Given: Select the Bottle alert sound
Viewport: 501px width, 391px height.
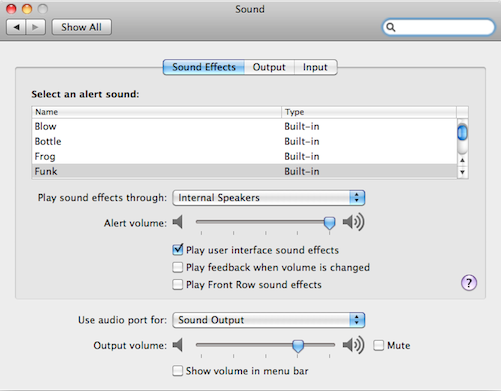Looking at the screenshot, I should click(x=244, y=141).
